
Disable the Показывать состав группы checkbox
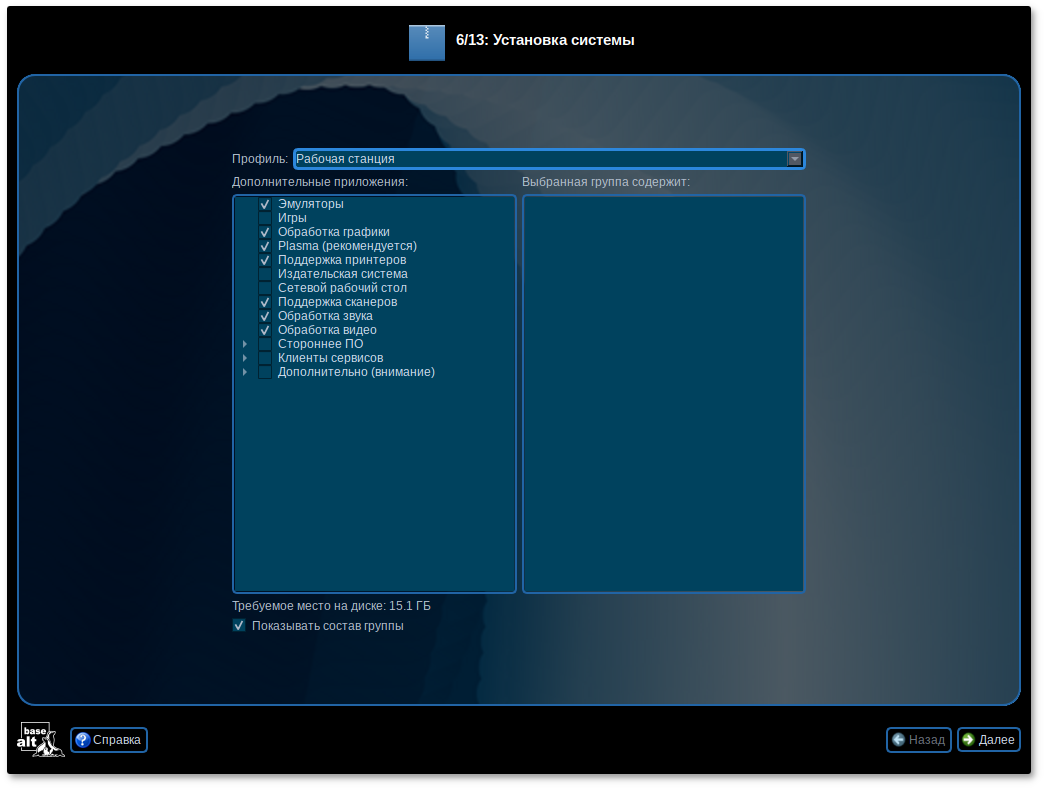(239, 626)
